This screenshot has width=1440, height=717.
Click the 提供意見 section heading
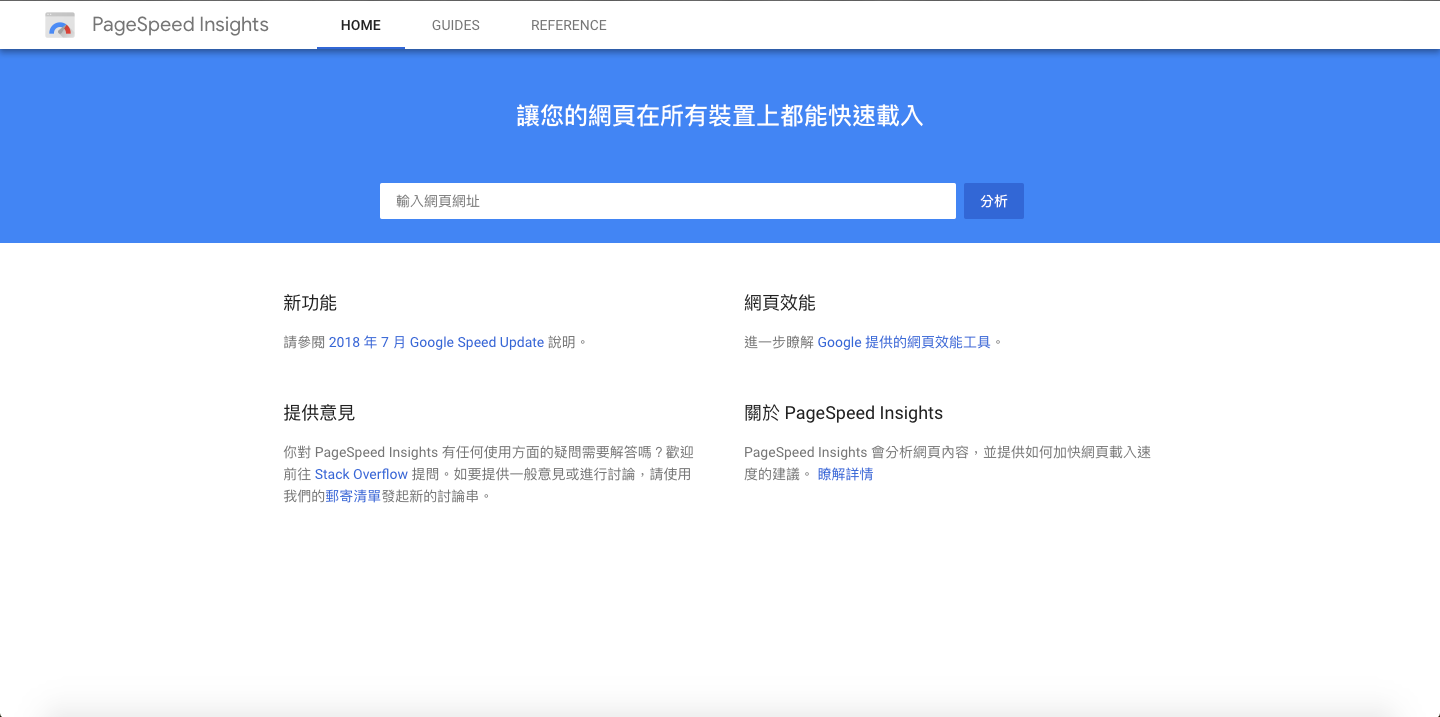click(319, 413)
